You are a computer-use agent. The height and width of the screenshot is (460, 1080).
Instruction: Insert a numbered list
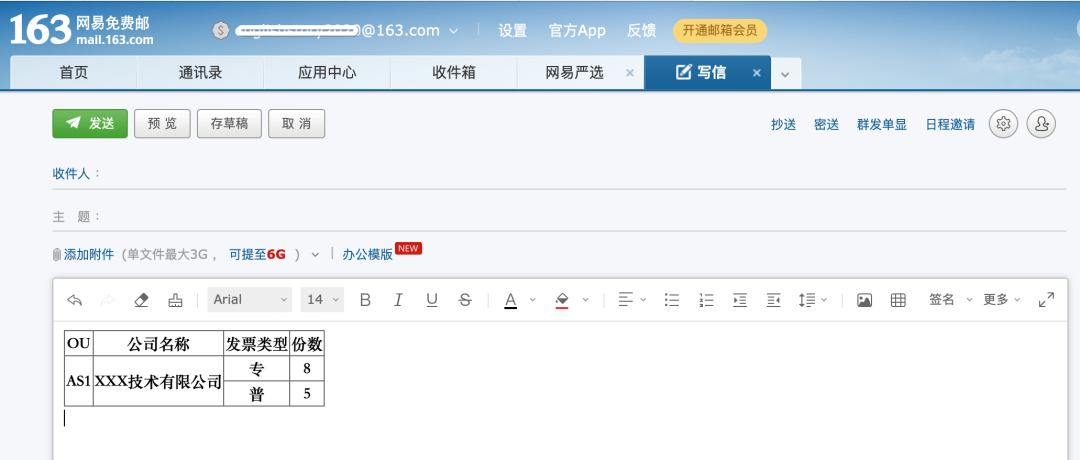[706, 300]
